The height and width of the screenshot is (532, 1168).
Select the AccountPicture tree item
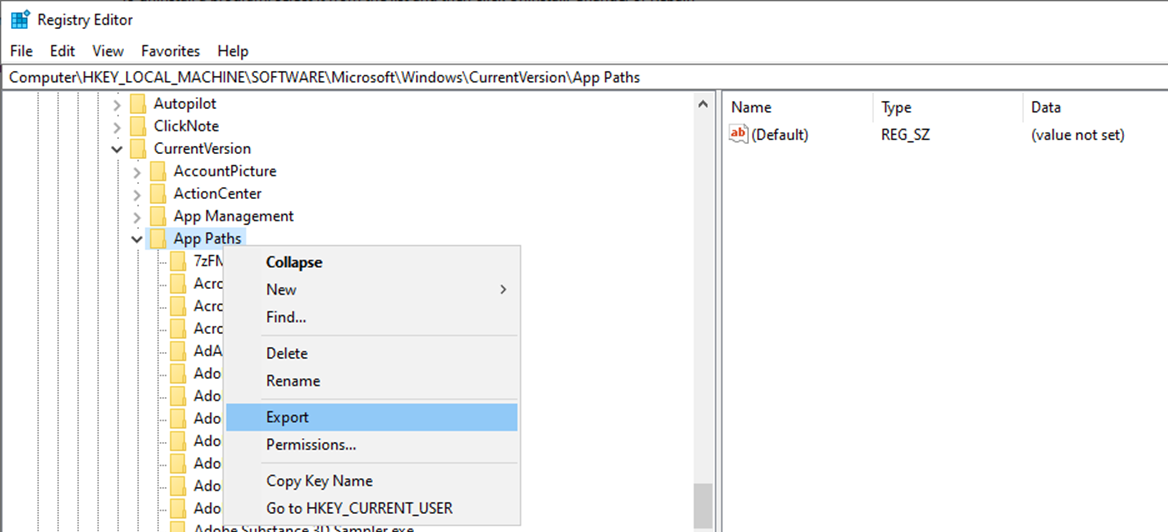pos(225,171)
